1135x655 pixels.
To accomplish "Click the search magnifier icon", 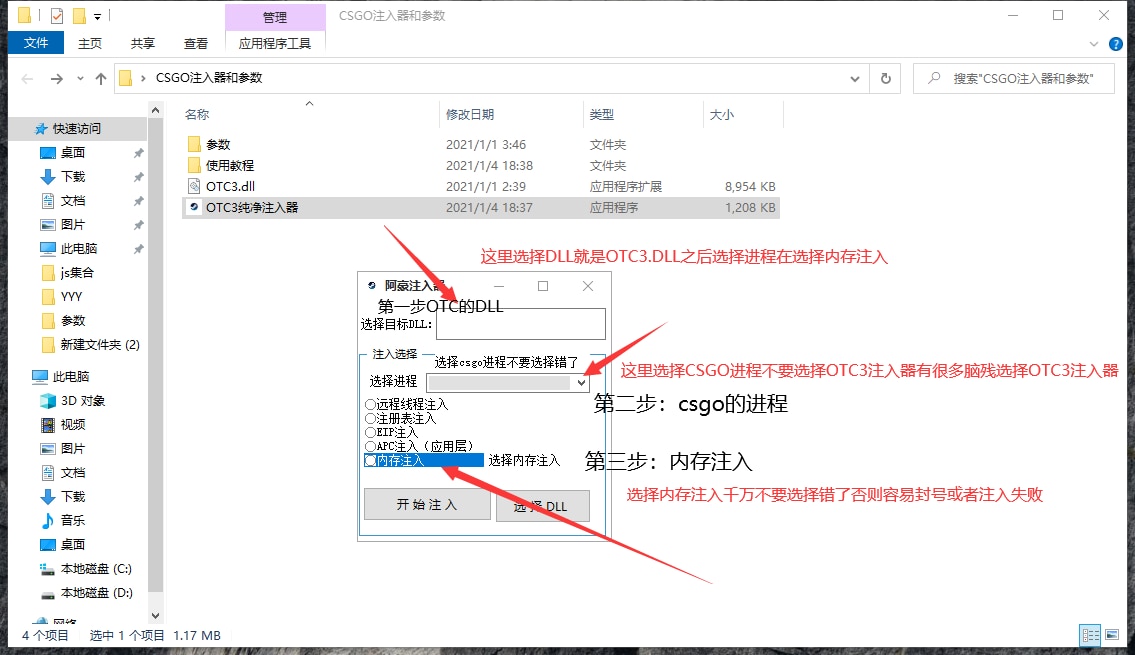I will (934, 78).
